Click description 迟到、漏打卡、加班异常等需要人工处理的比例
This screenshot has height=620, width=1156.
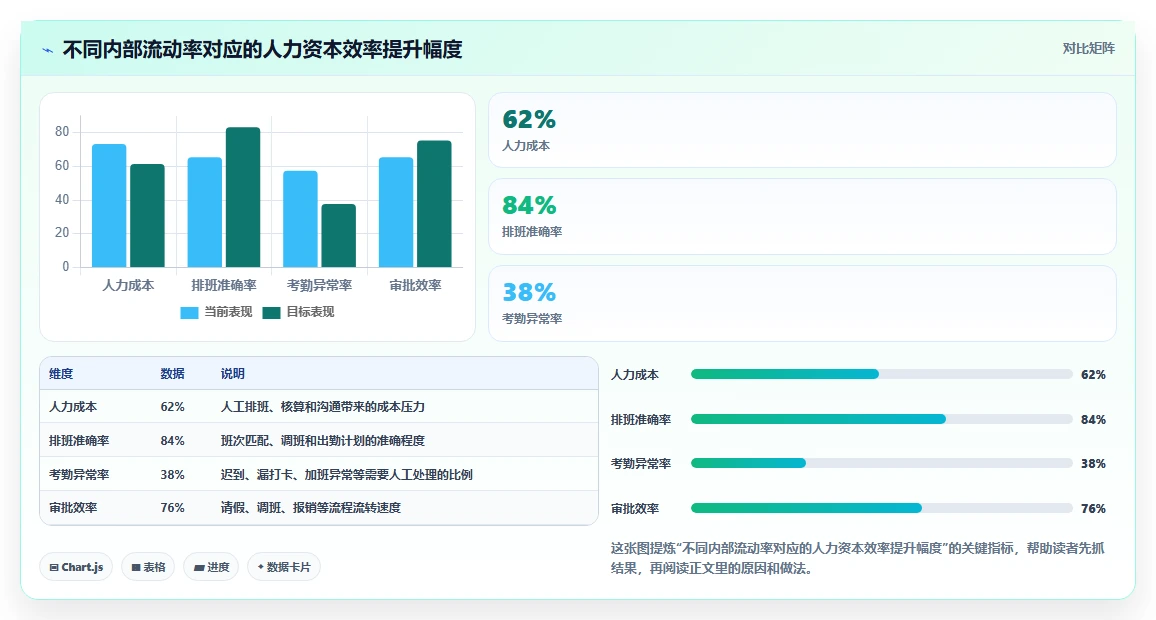pyautogui.click(x=347, y=475)
